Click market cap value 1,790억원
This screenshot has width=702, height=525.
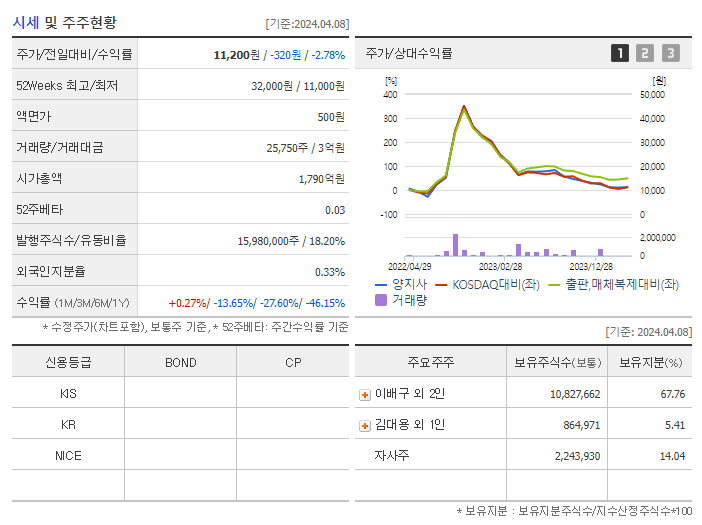click(321, 179)
